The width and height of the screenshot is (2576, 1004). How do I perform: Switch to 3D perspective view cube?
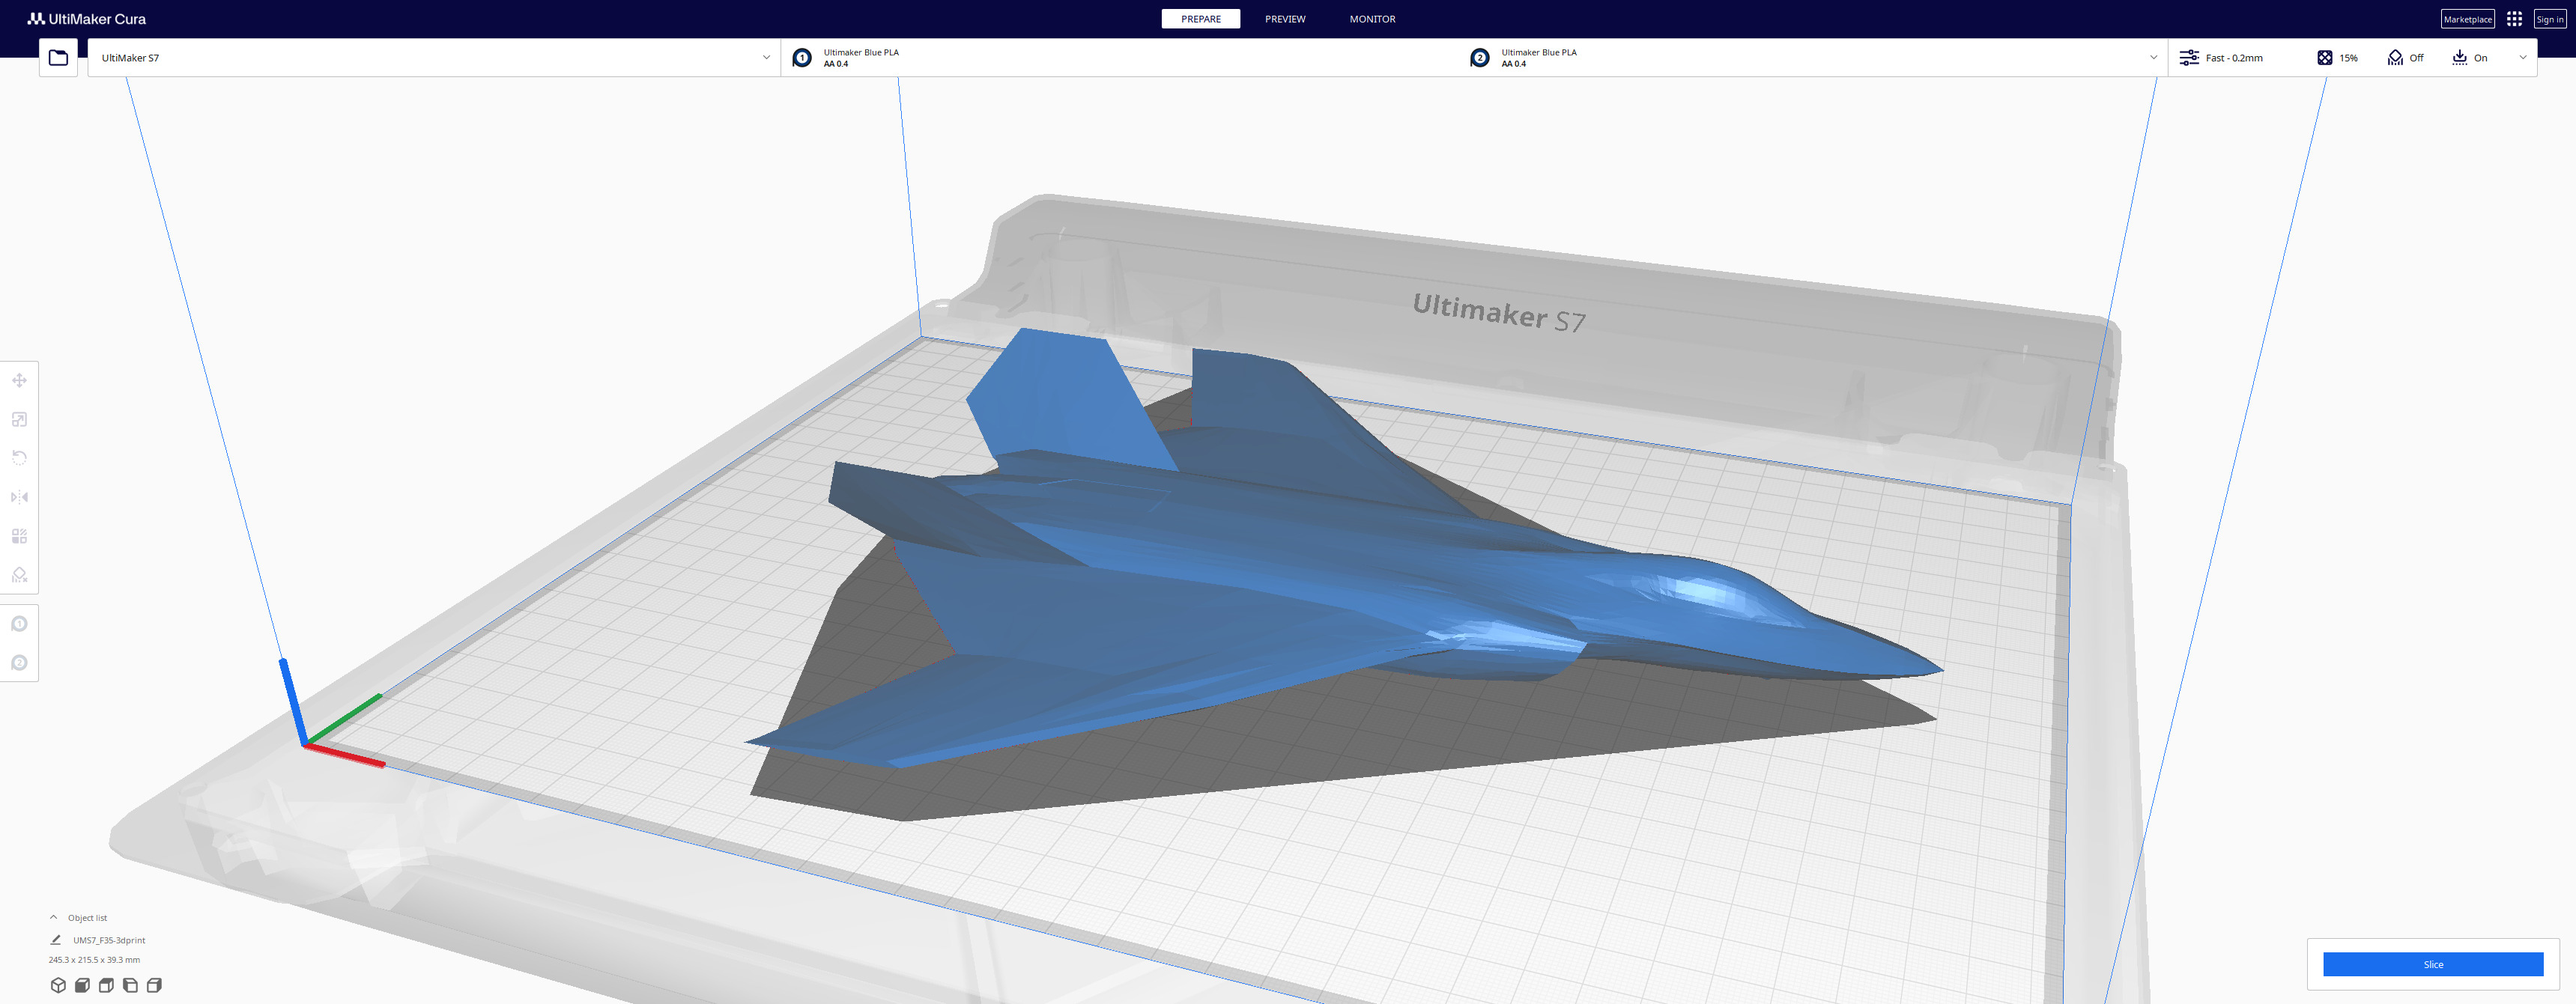pos(58,985)
